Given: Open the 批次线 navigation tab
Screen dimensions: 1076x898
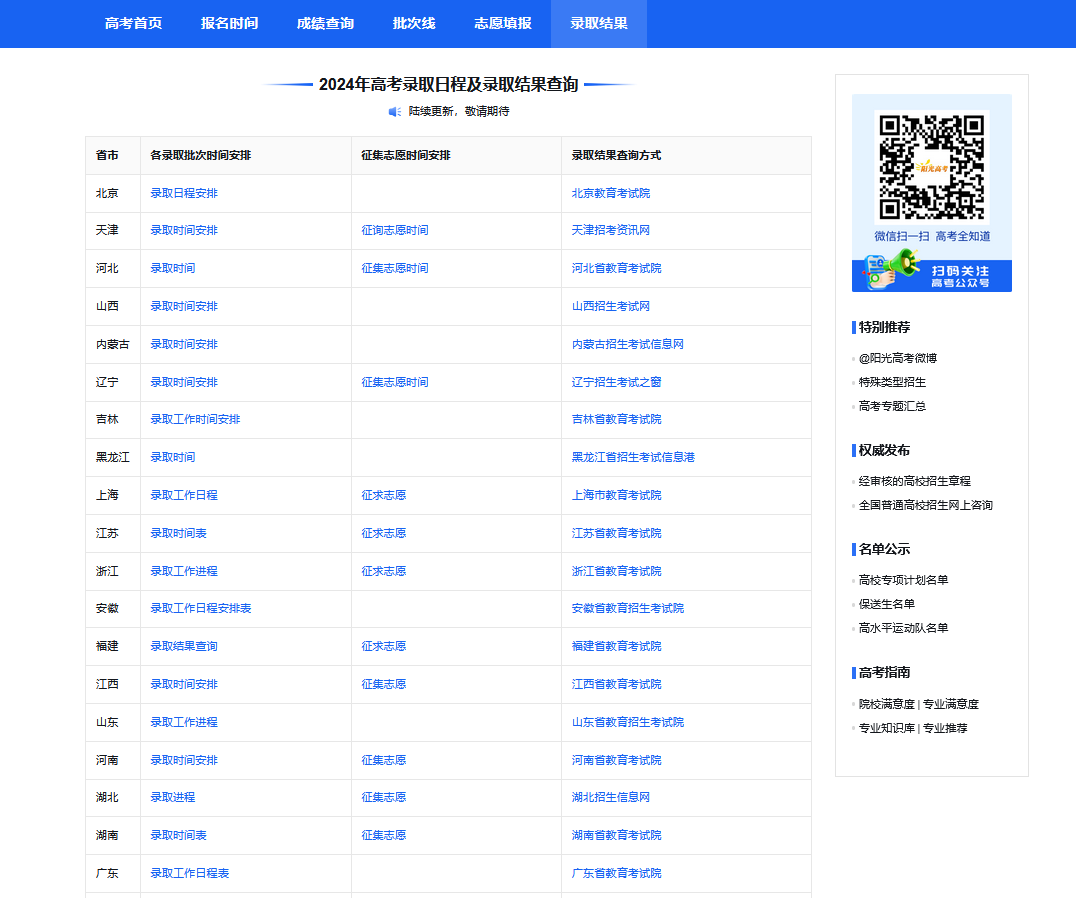Looking at the screenshot, I should click(415, 24).
